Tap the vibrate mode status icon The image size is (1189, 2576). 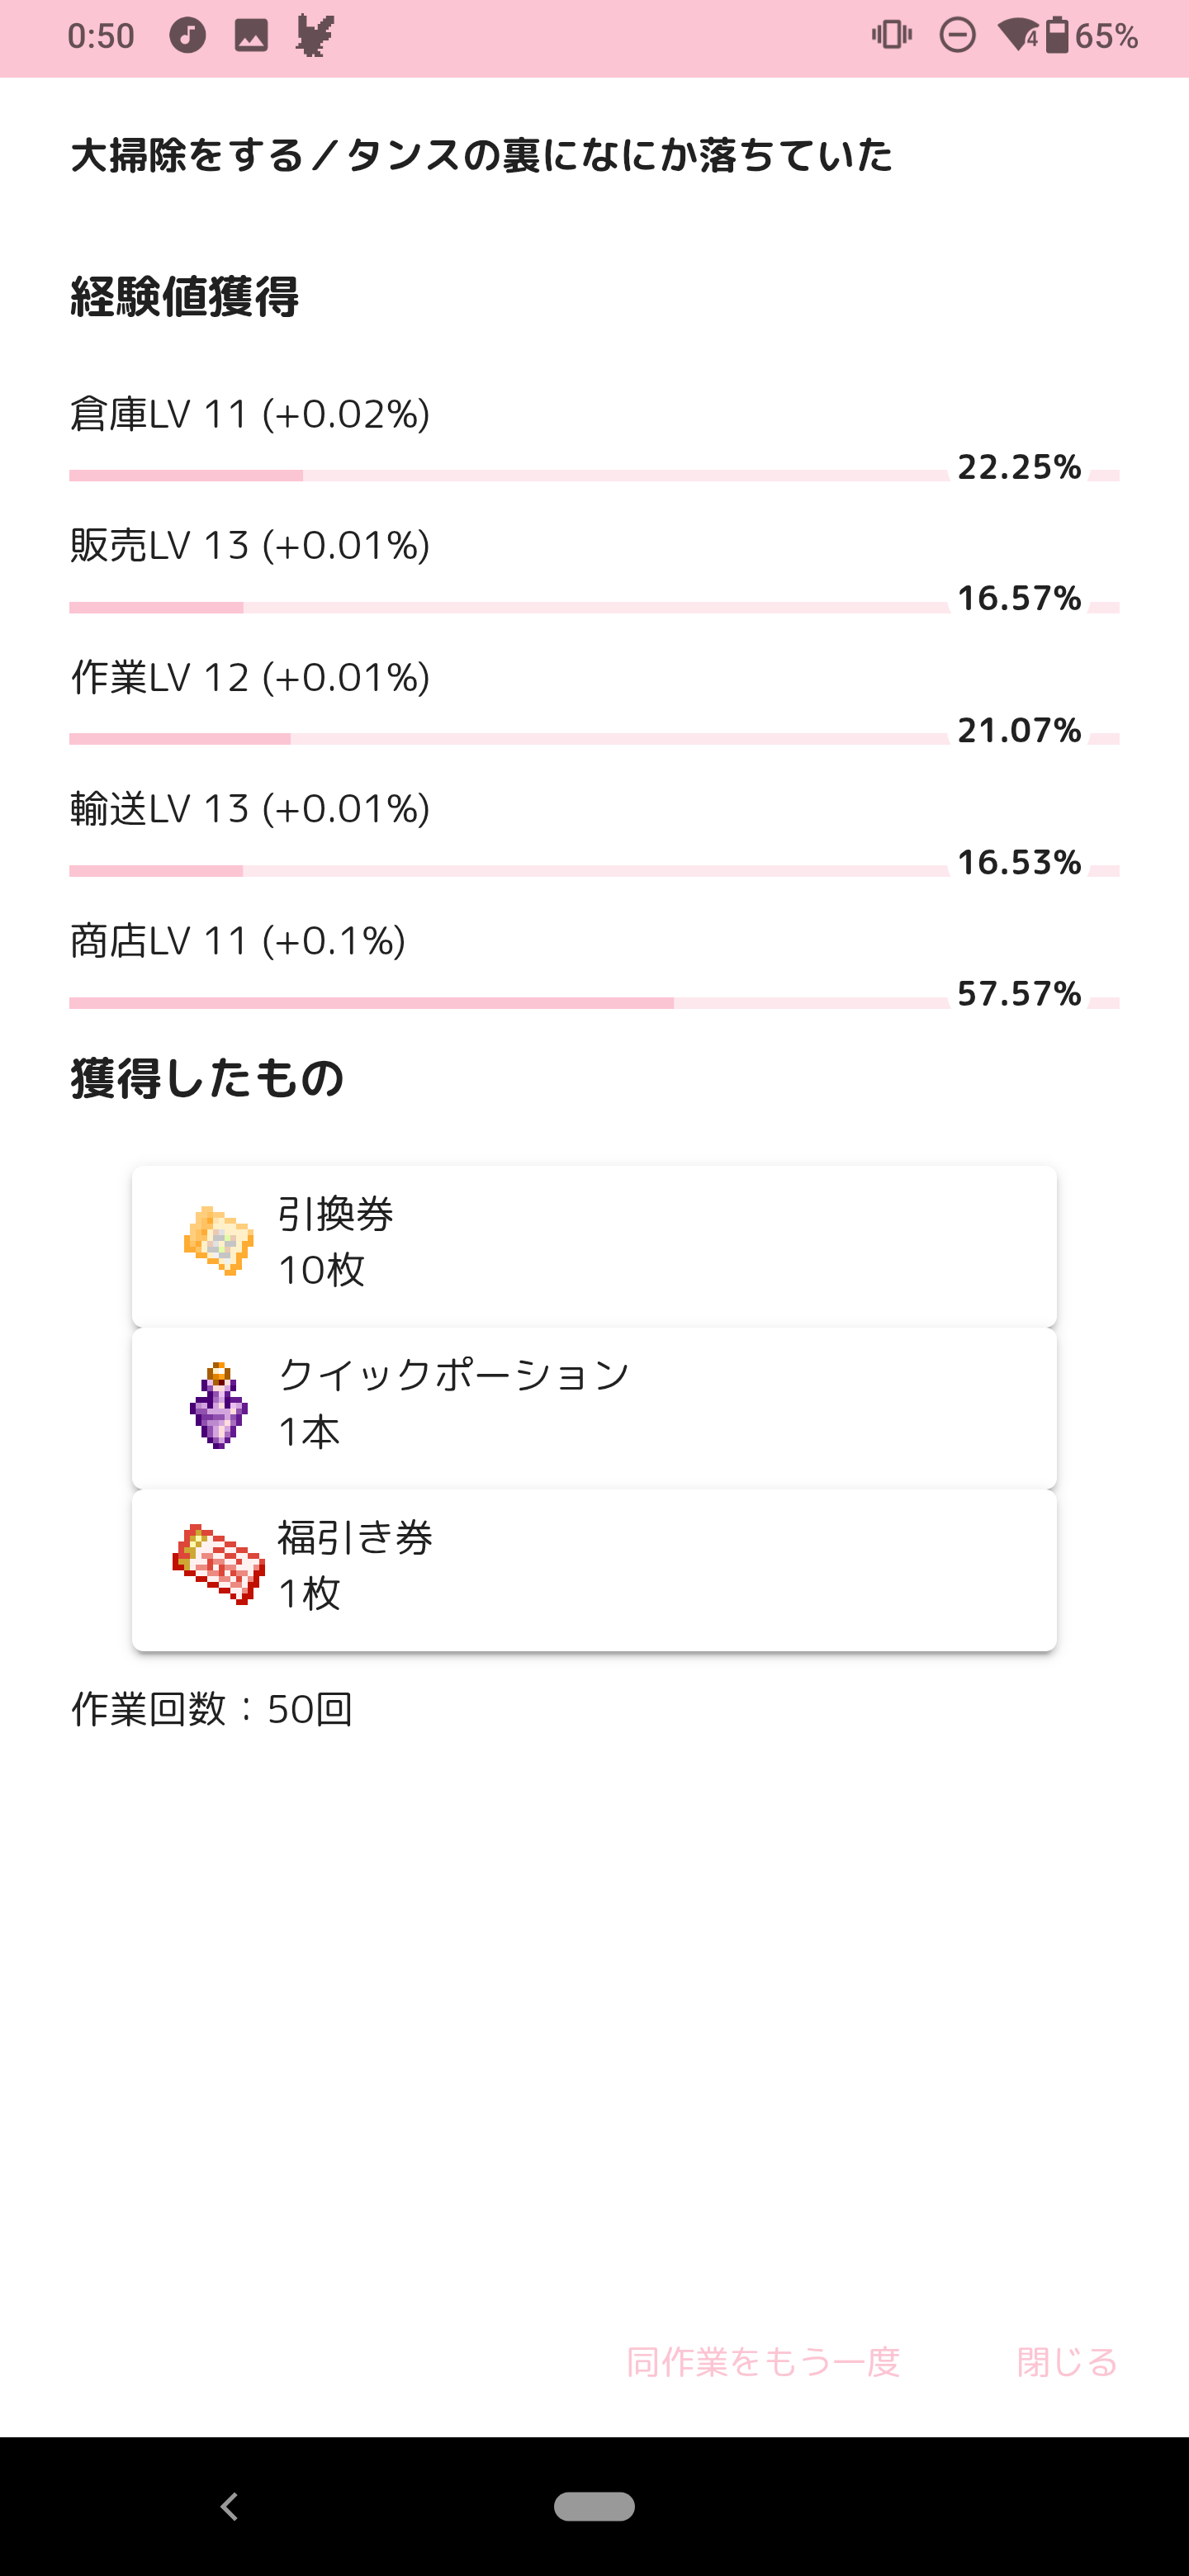click(x=891, y=36)
